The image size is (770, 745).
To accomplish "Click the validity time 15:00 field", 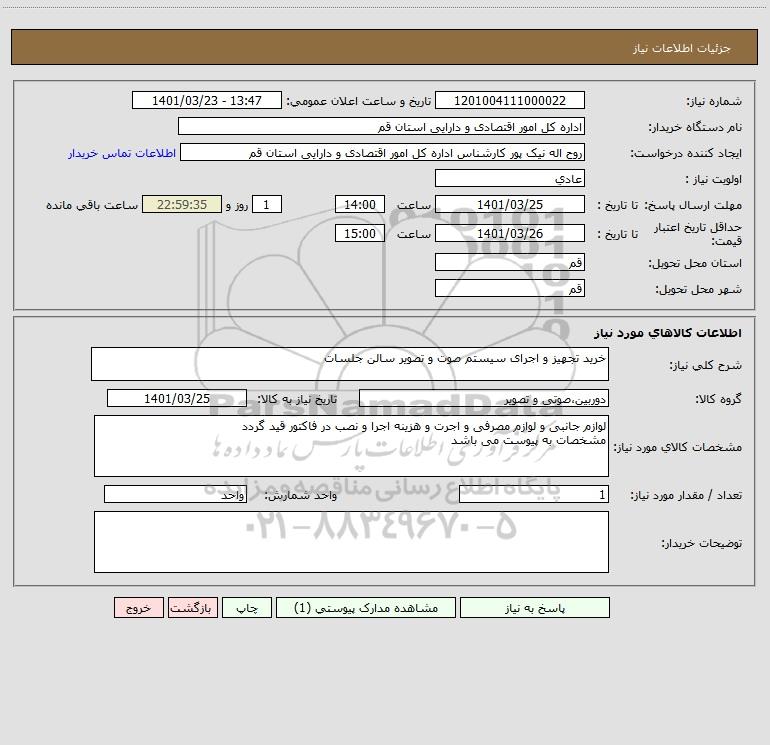I will click(x=359, y=233).
